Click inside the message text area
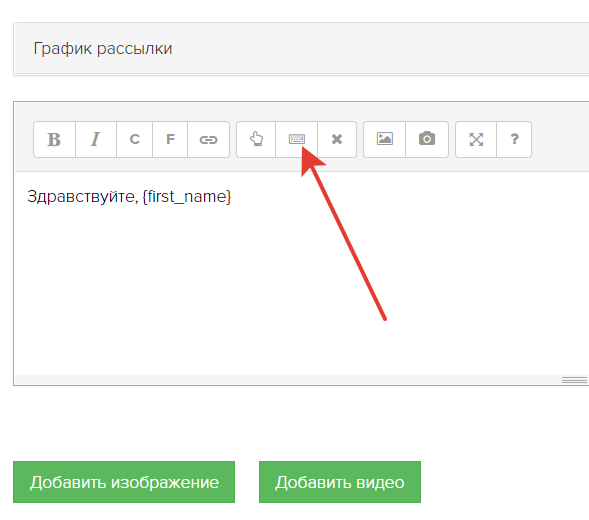 pyautogui.click(x=302, y=273)
